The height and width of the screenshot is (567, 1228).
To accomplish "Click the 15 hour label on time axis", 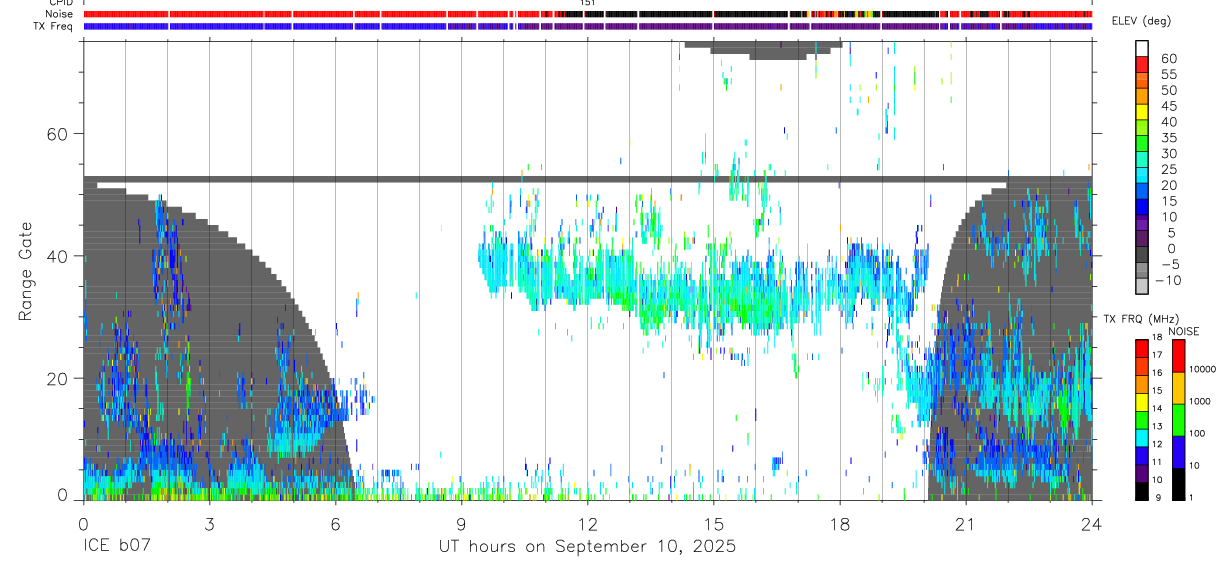I will pos(713,522).
